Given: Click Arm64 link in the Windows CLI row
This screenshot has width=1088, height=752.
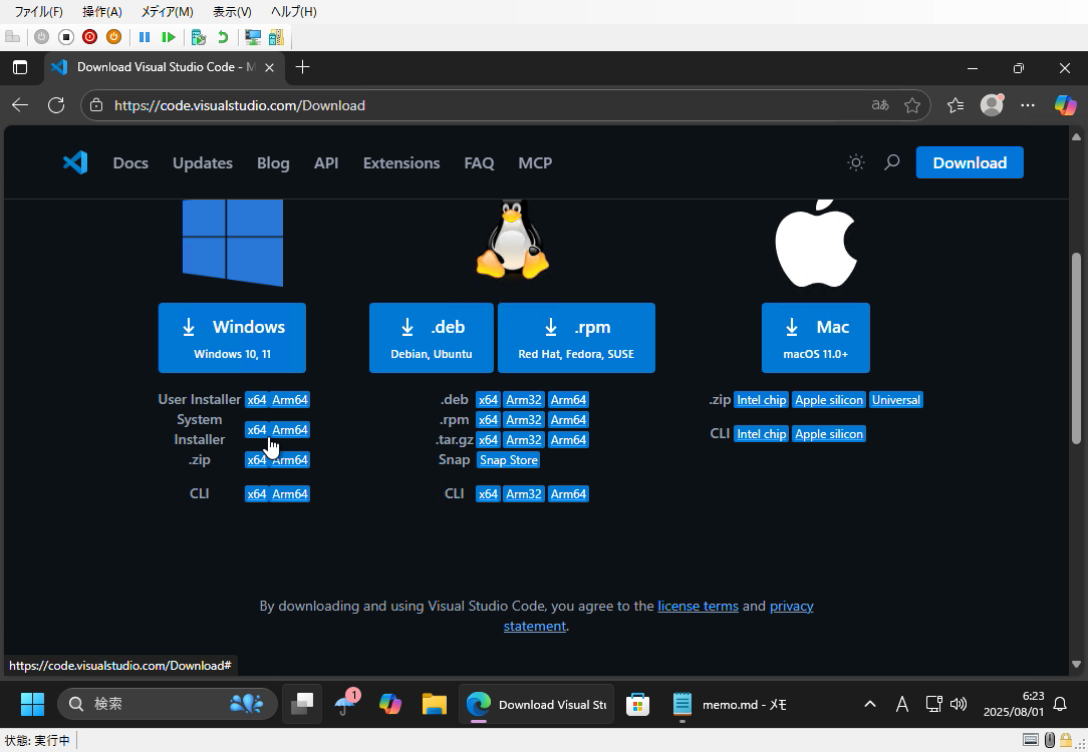Looking at the screenshot, I should click(290, 494).
